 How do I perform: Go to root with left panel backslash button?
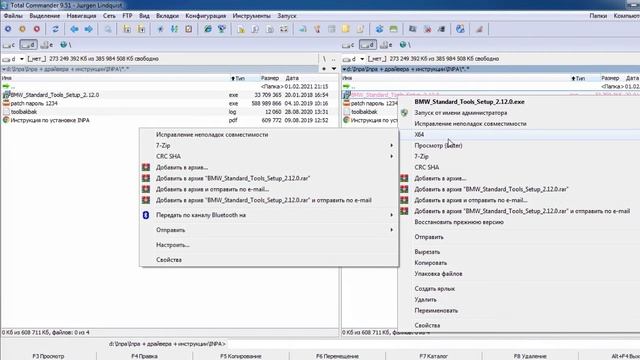[x=324, y=59]
